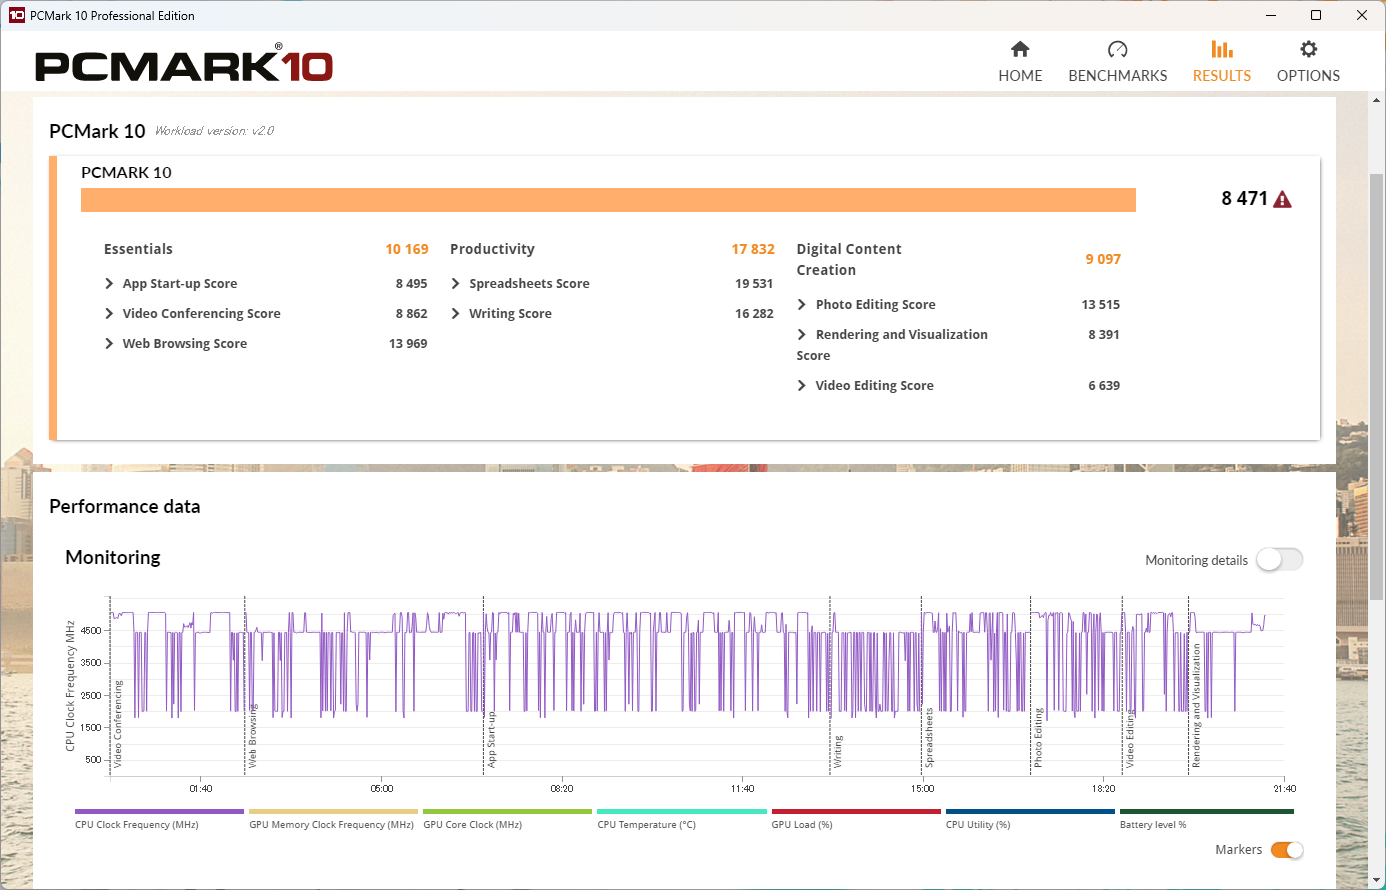Click the Photo Editing value 13 515
The height and width of the screenshot is (890, 1386).
coord(1101,305)
